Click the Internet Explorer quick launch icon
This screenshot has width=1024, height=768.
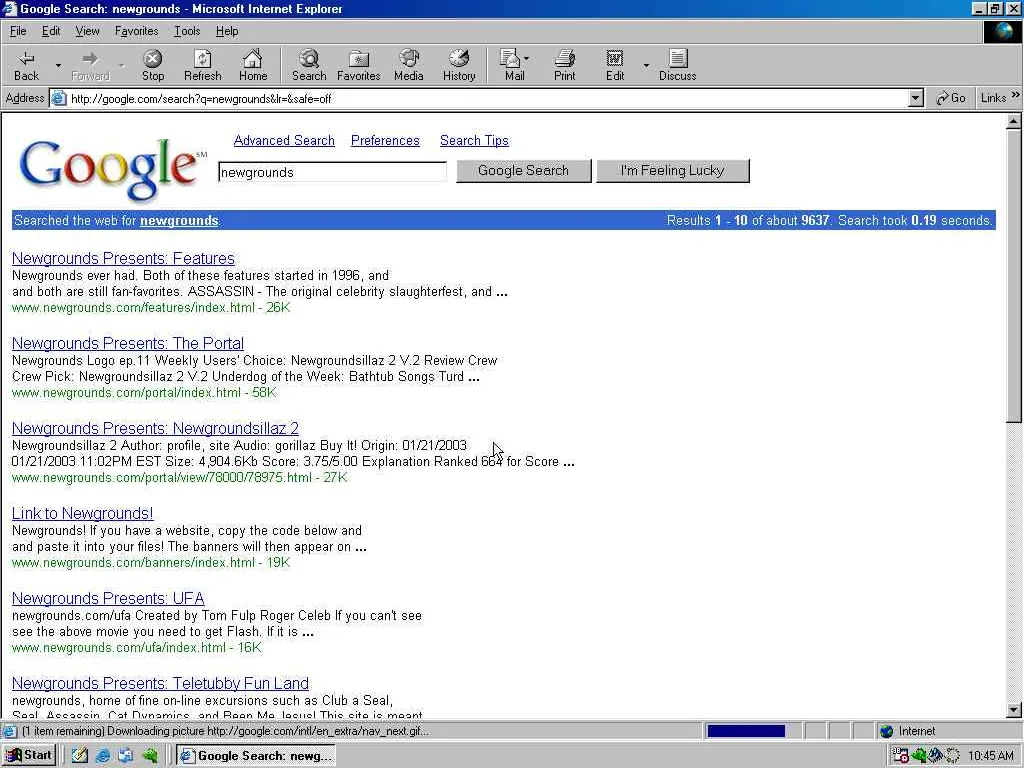tap(103, 756)
